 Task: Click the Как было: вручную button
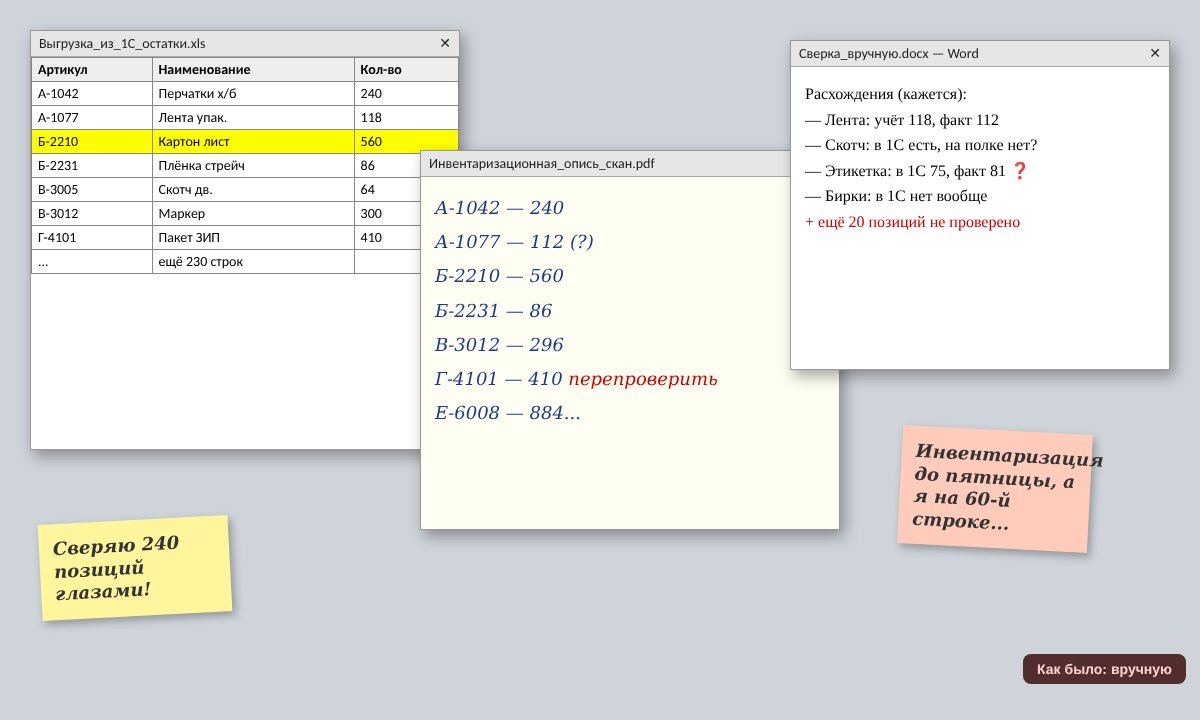[1104, 669]
